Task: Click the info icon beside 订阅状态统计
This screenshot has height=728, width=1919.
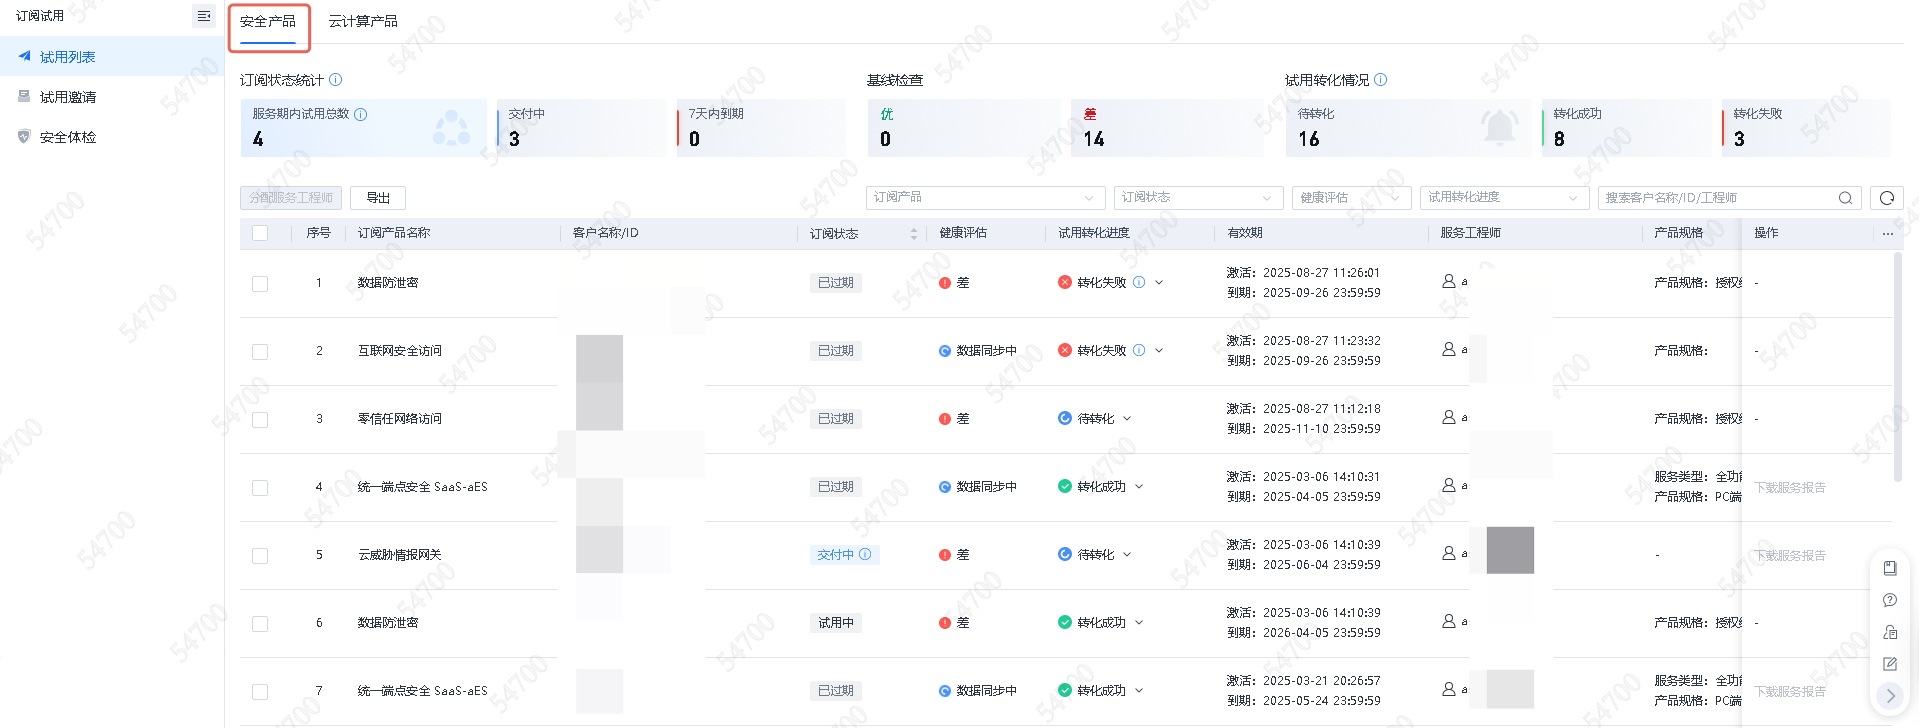Action: point(336,80)
